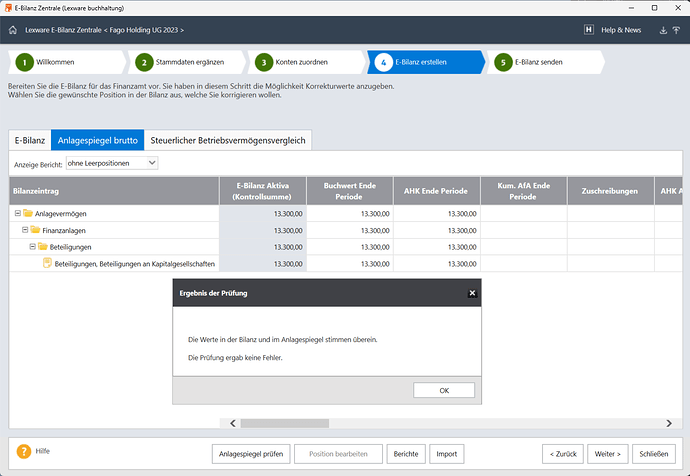690x476 pixels.
Task: Click Bilanzeintrag column header
Action: 114,191
